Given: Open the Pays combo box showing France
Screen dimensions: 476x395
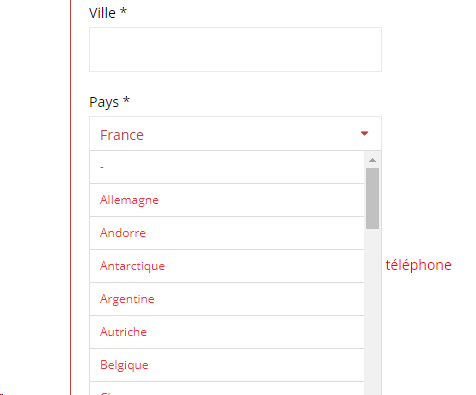Looking at the screenshot, I should 235,134.
